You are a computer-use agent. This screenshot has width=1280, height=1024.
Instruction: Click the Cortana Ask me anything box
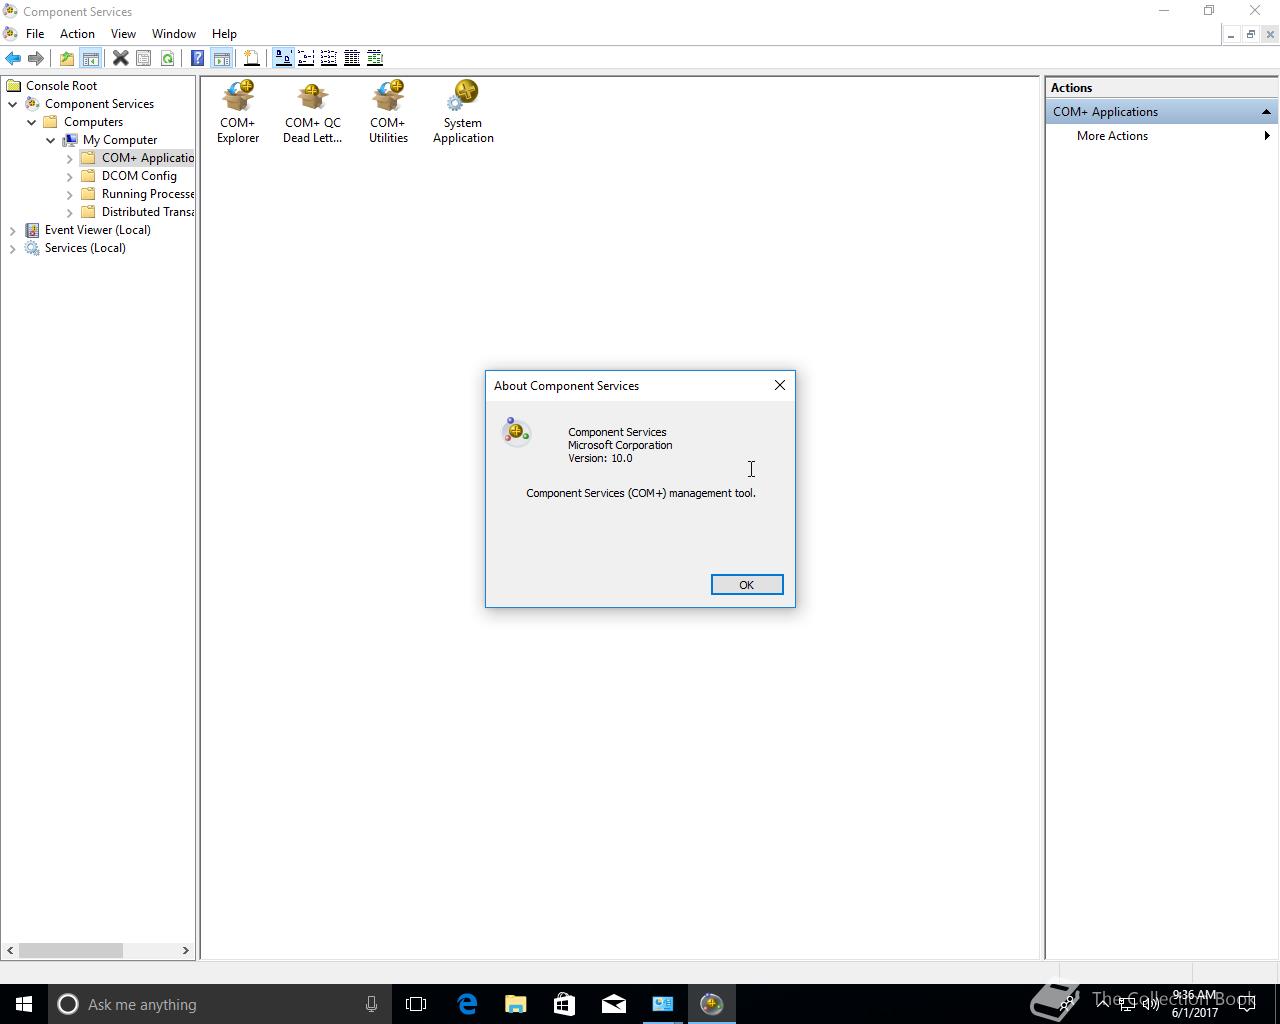pyautogui.click(x=220, y=1004)
